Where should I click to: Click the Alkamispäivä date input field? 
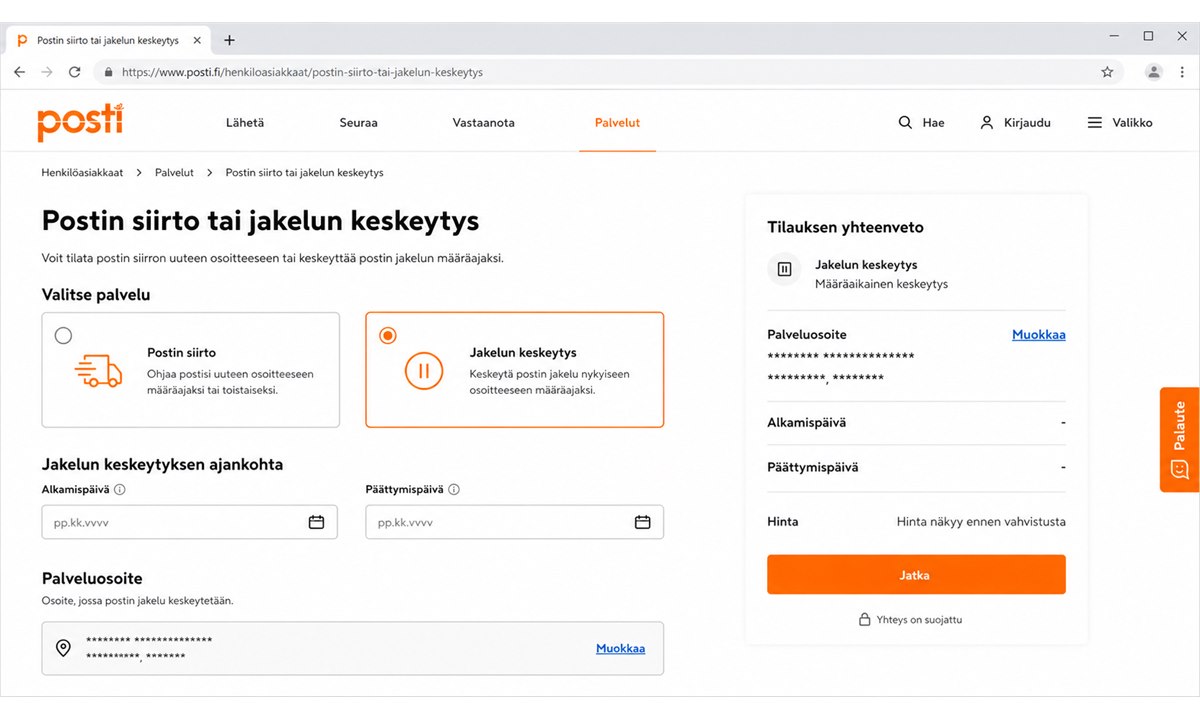pos(189,522)
